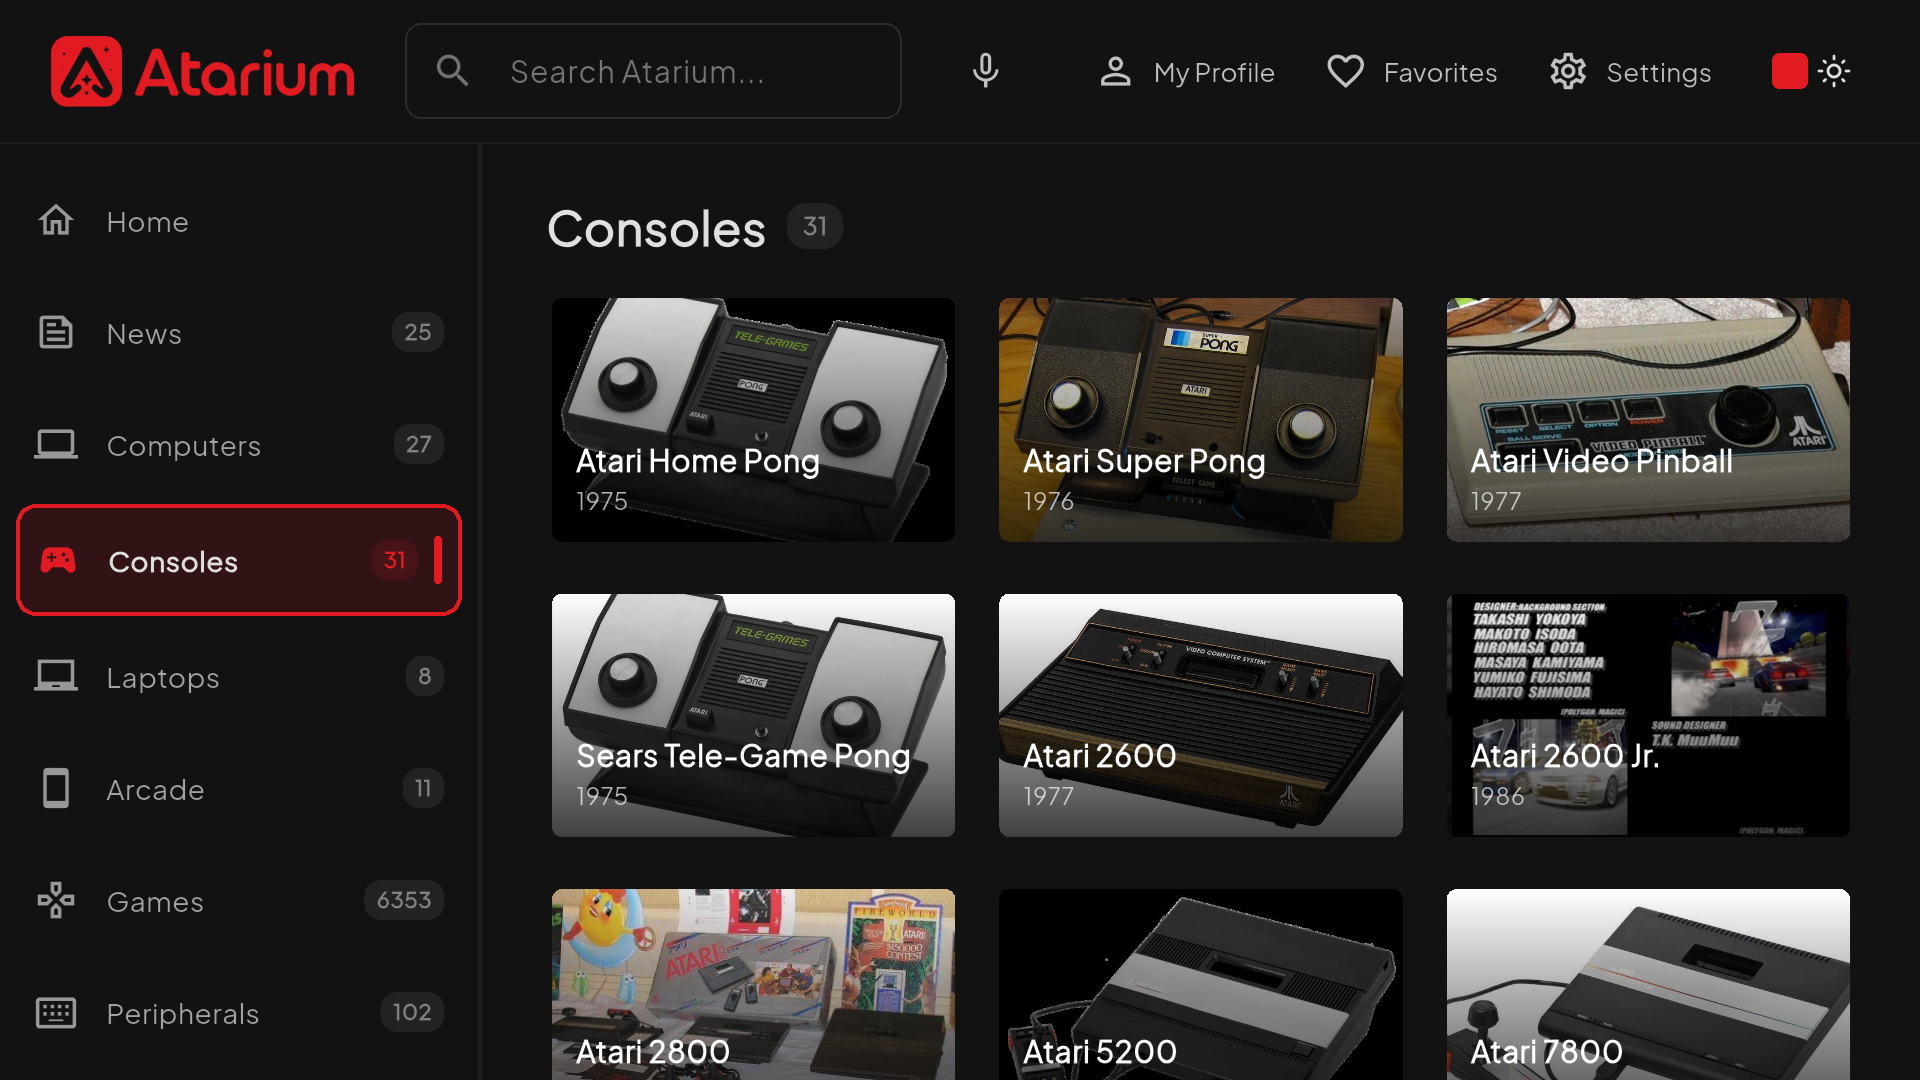Image resolution: width=1920 pixels, height=1080 pixels.
Task: Pick the red accent color swatch
Action: [1789, 71]
